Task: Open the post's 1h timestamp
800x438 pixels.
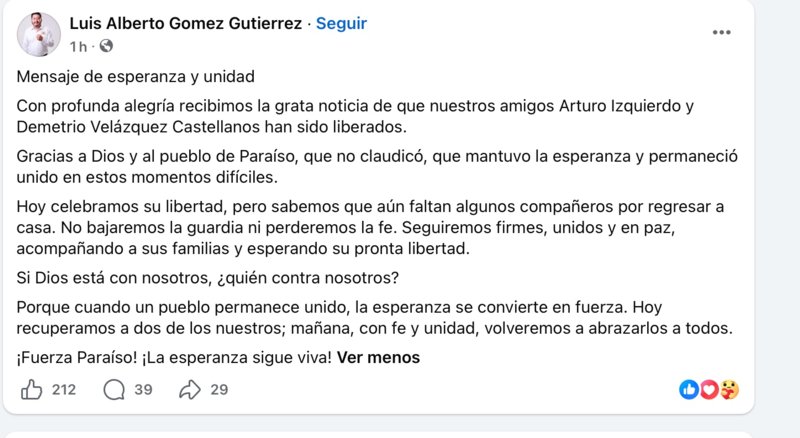Action: tap(78, 47)
